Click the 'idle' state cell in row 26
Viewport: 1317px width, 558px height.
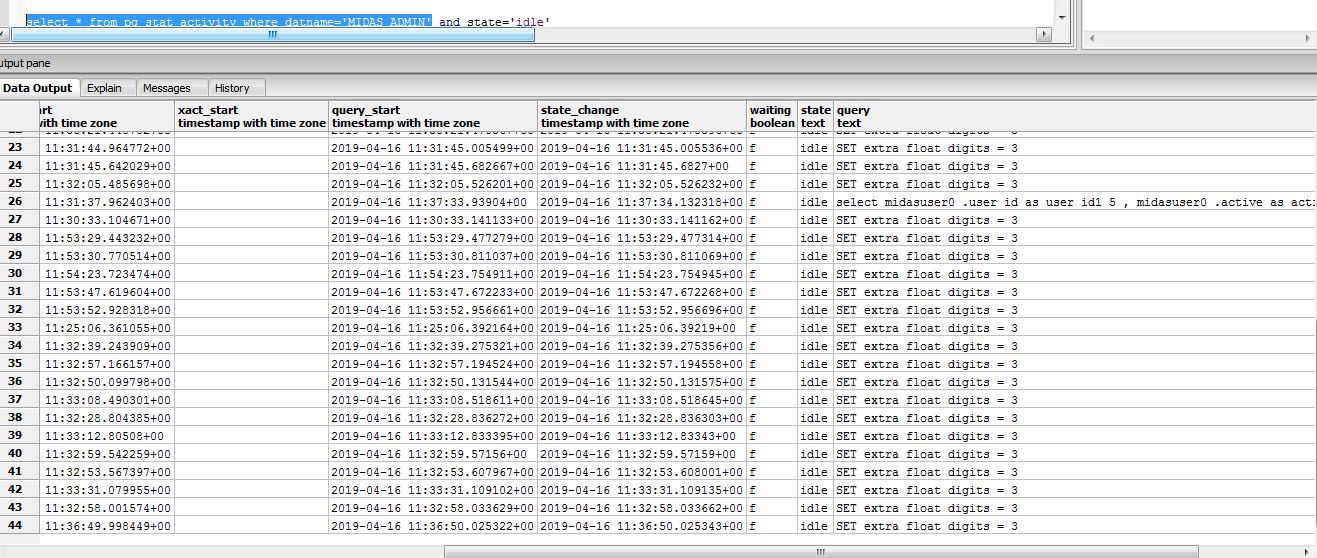coord(815,201)
